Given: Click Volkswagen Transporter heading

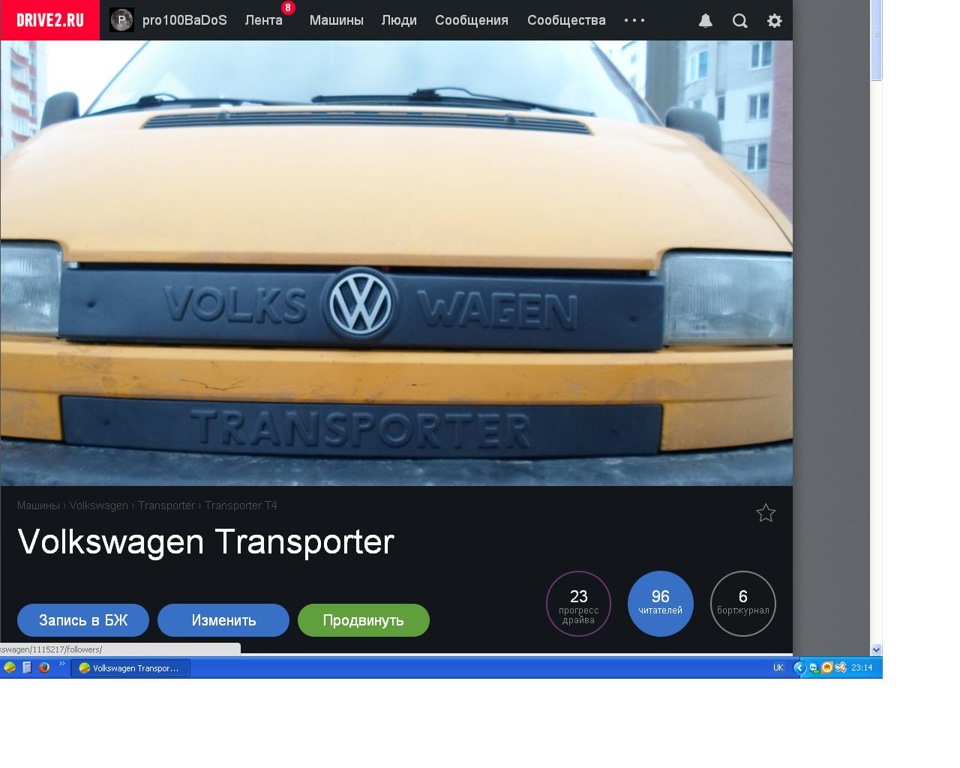Looking at the screenshot, I should click(206, 542).
